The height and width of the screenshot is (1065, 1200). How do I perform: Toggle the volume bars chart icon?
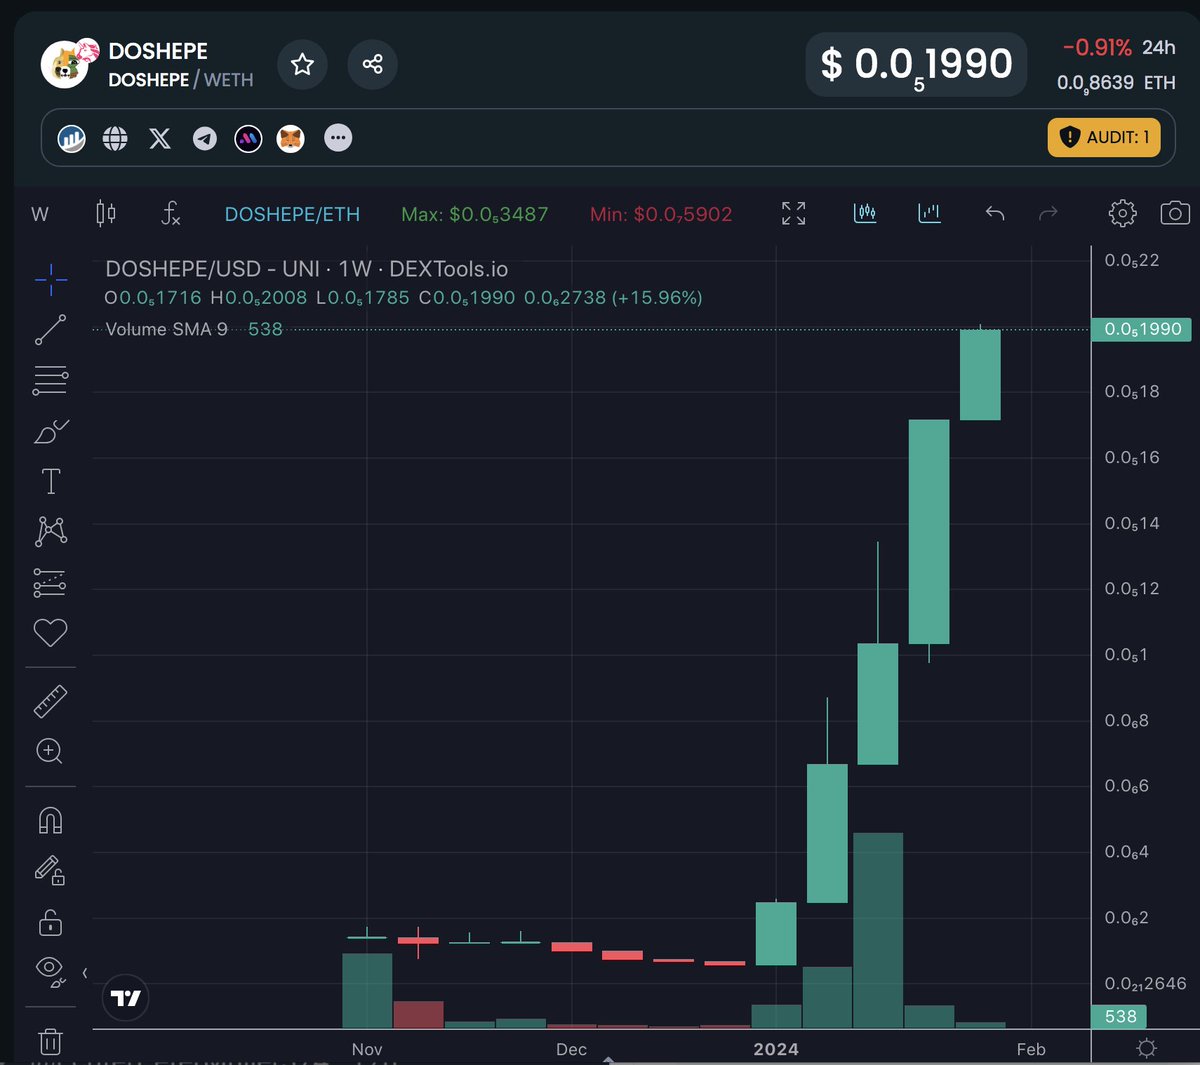[x=930, y=213]
